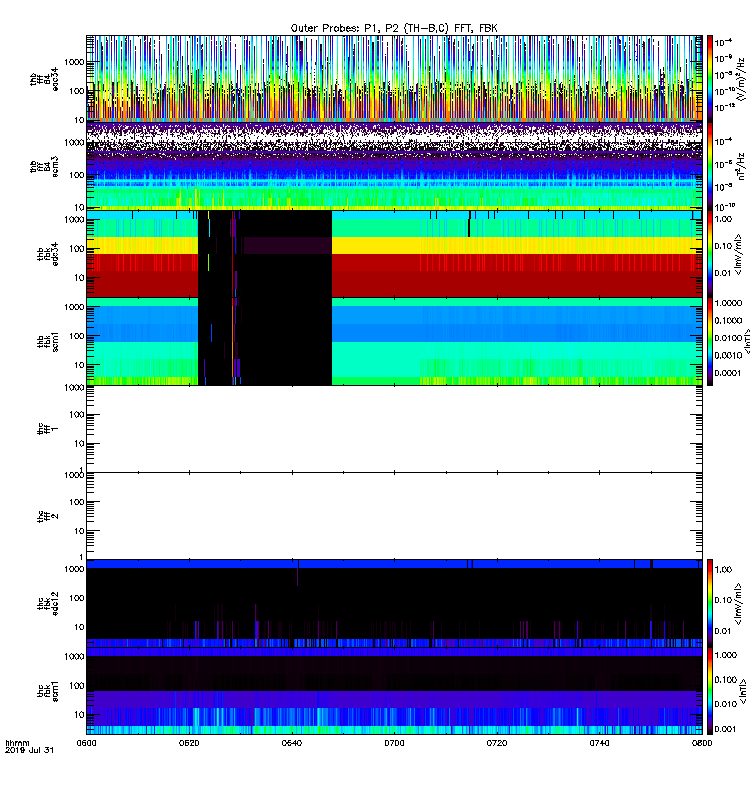
Task: Pick the "0720" time axis label
Action: tap(496, 743)
